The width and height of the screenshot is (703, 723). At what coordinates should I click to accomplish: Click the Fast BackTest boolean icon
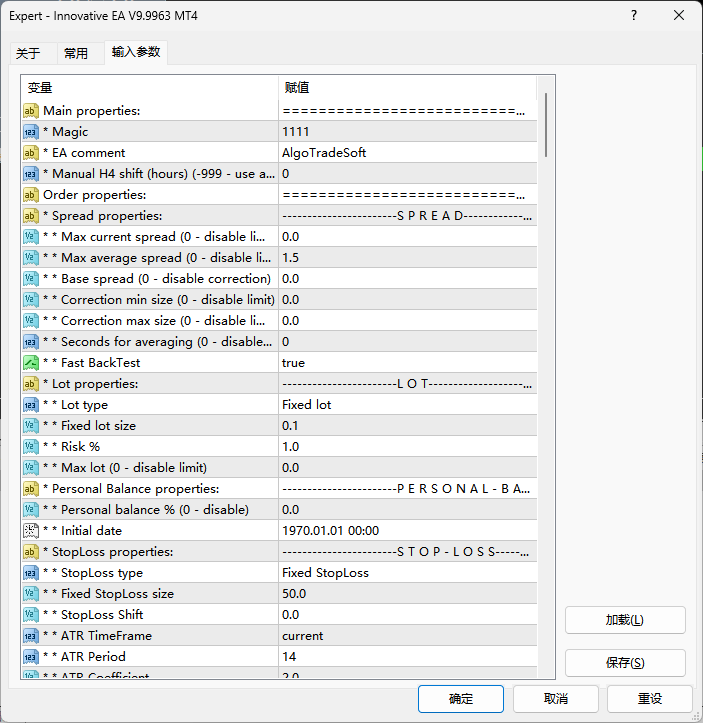tap(31, 363)
